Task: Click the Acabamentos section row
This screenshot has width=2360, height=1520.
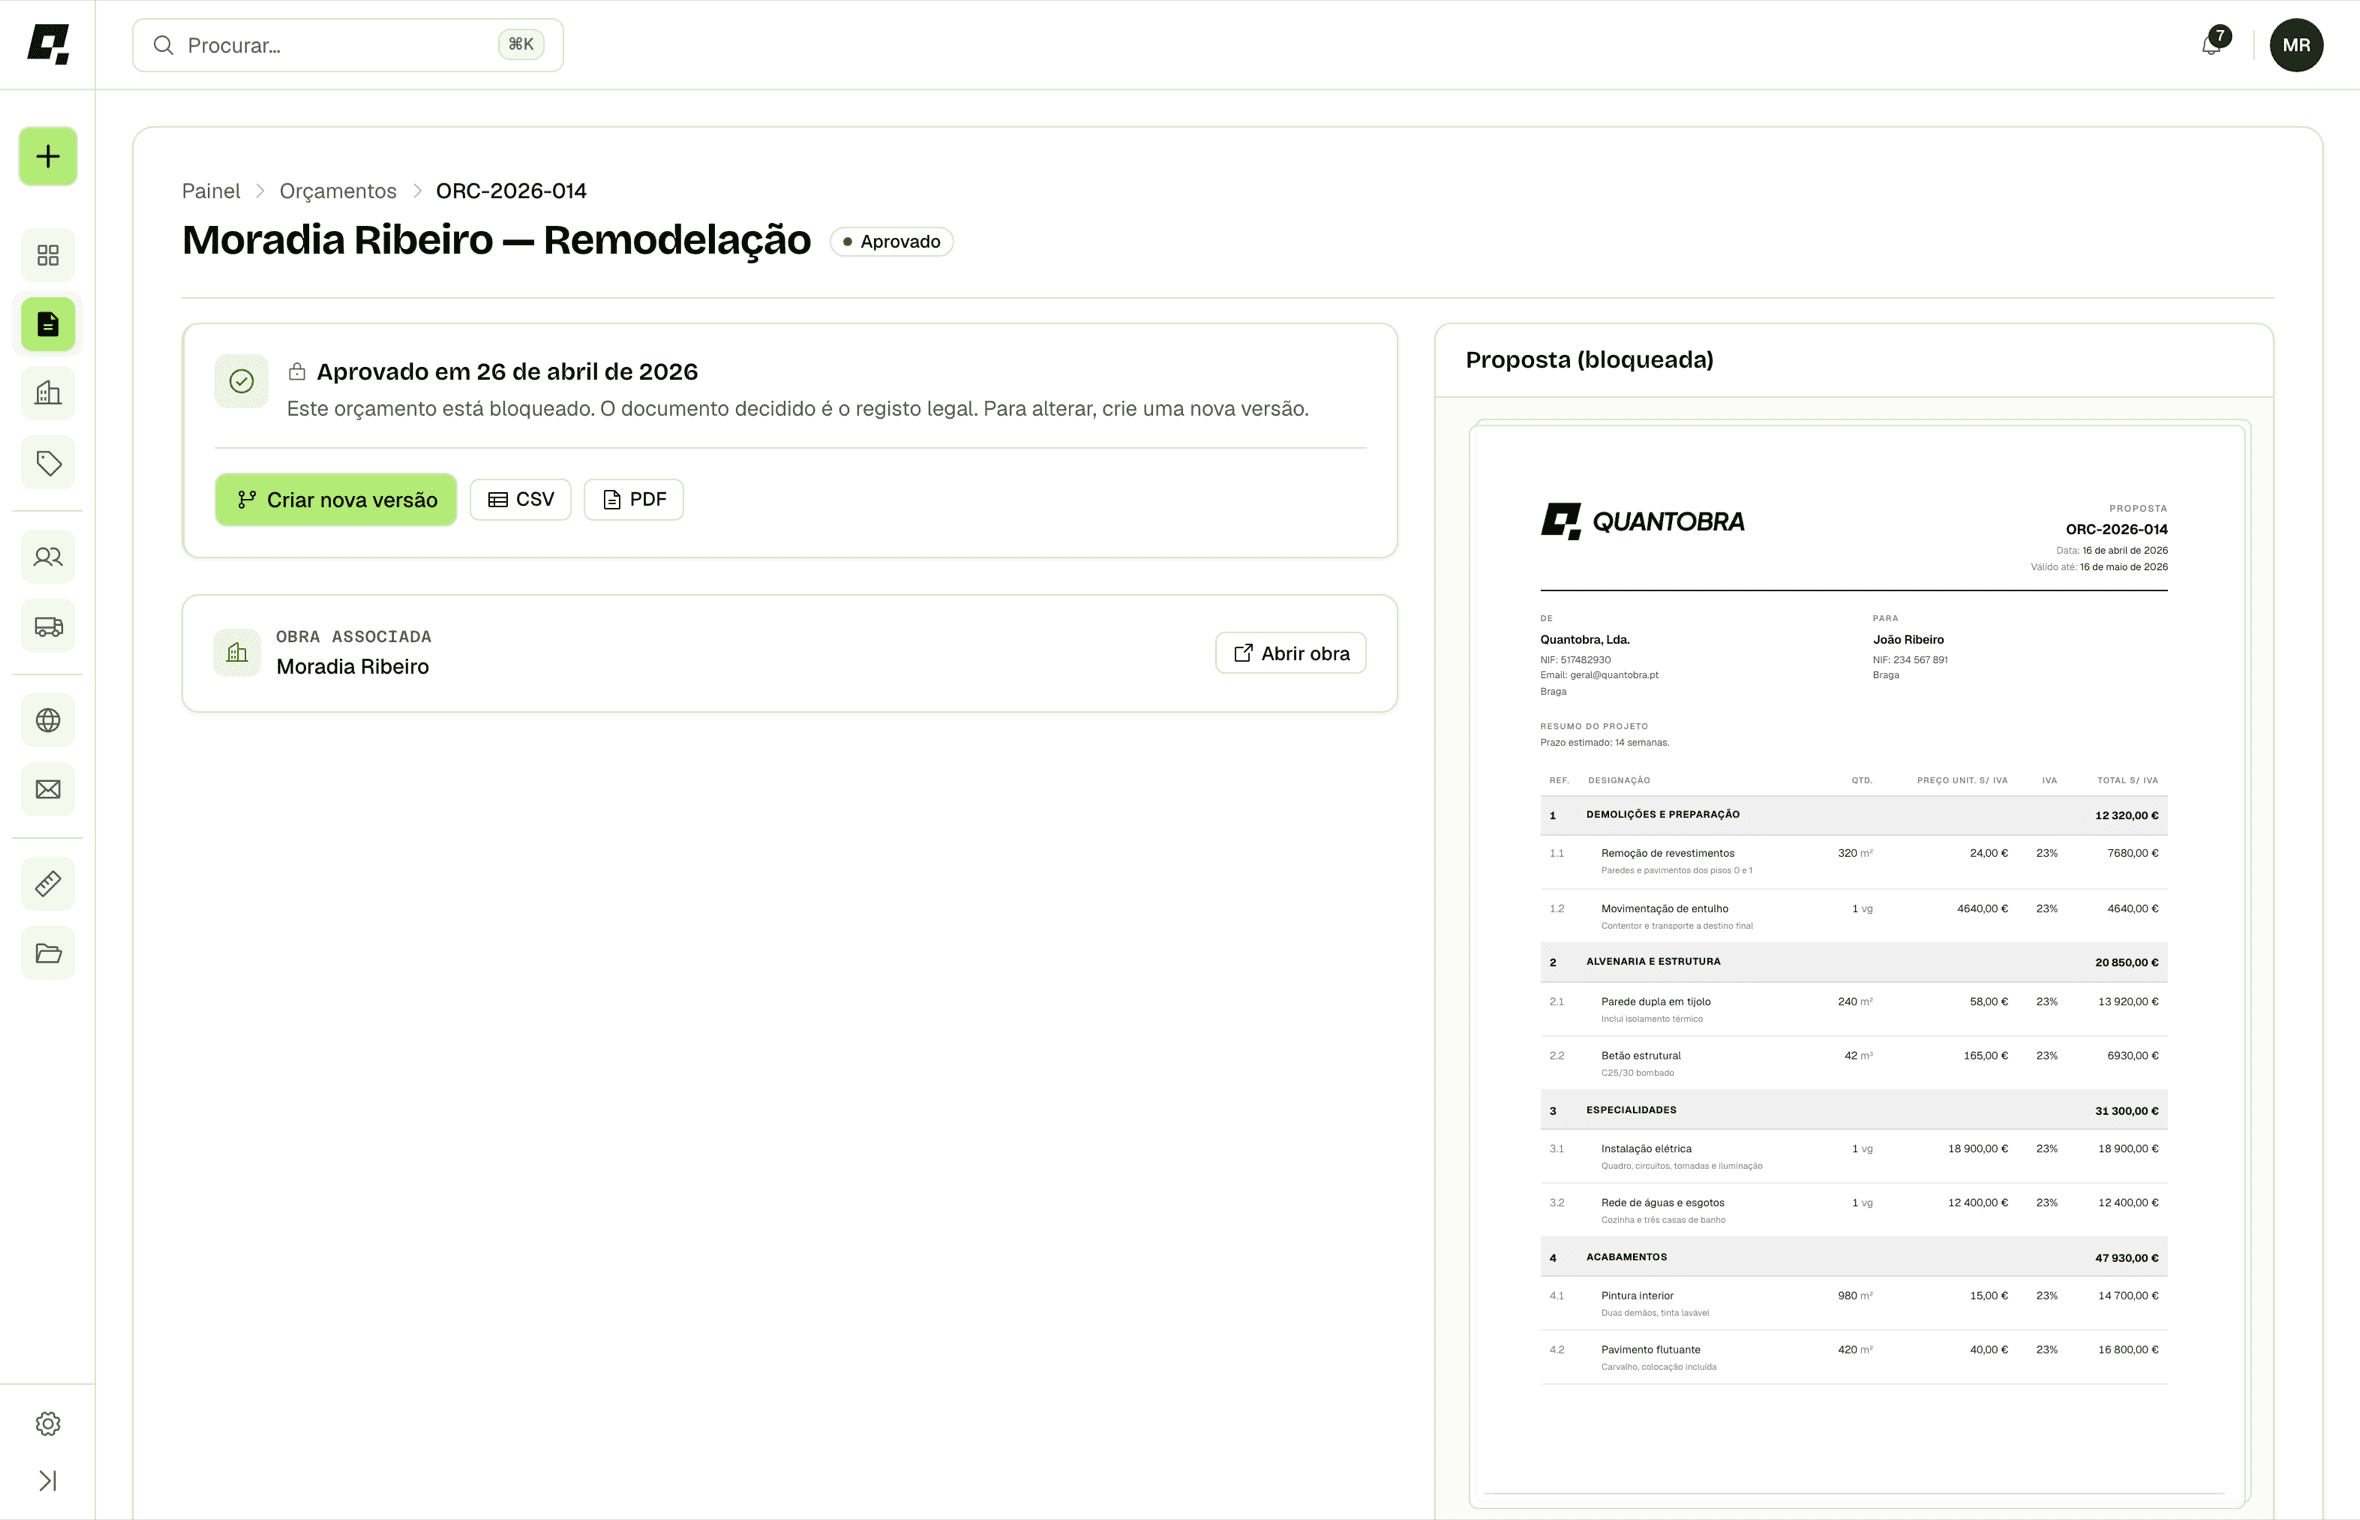Action: coord(1853,1258)
